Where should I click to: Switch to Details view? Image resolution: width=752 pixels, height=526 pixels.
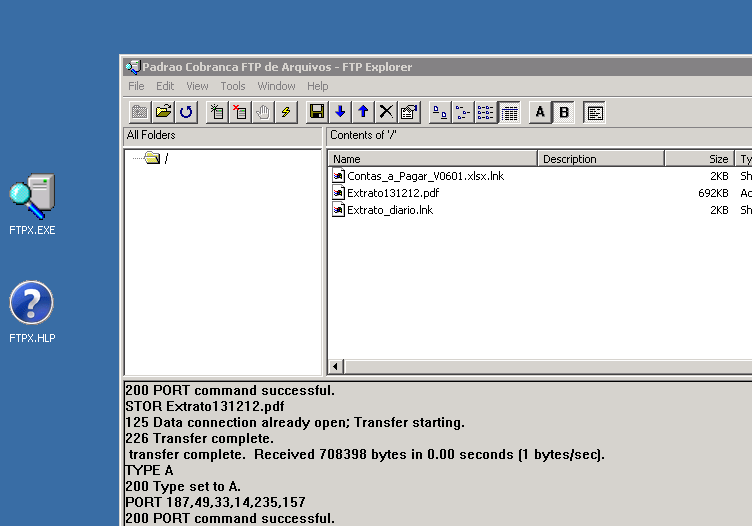coord(509,112)
